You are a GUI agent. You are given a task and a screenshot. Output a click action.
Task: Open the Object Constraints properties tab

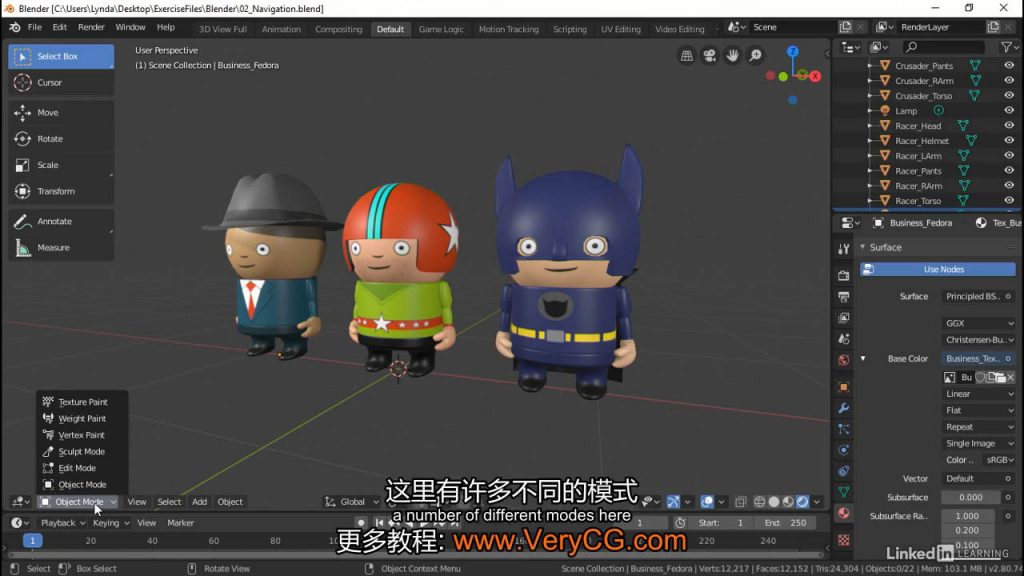pos(844,471)
